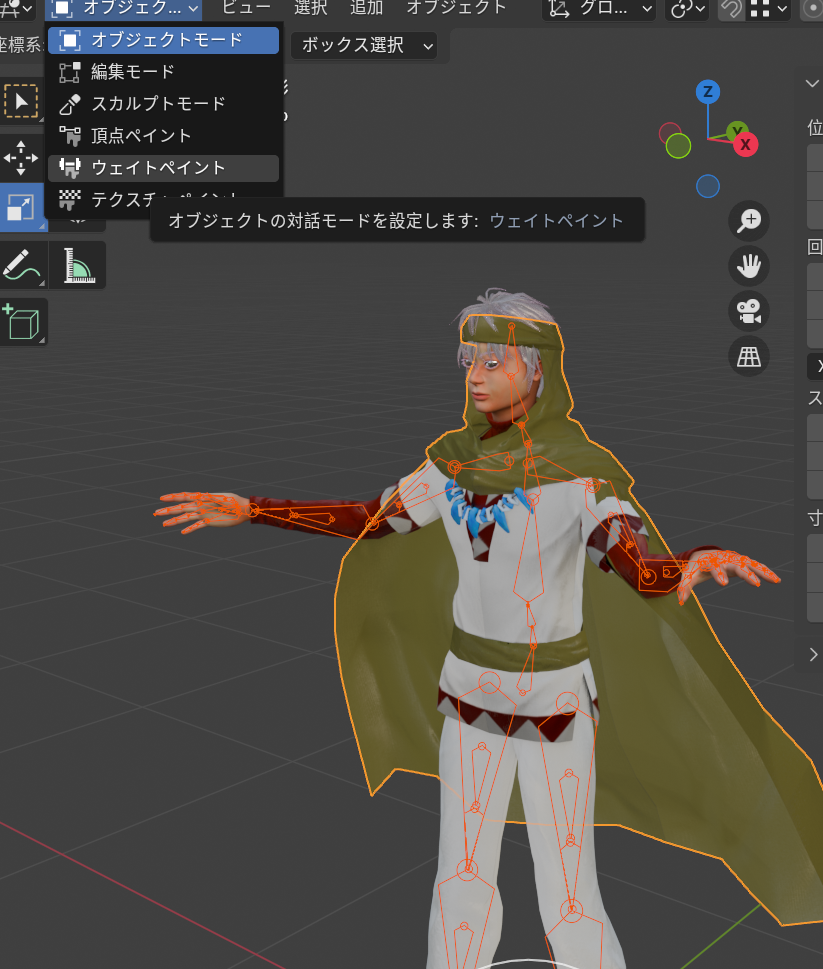
Task: Activate the Annotate pencil tool
Action: pyautogui.click(x=21, y=266)
